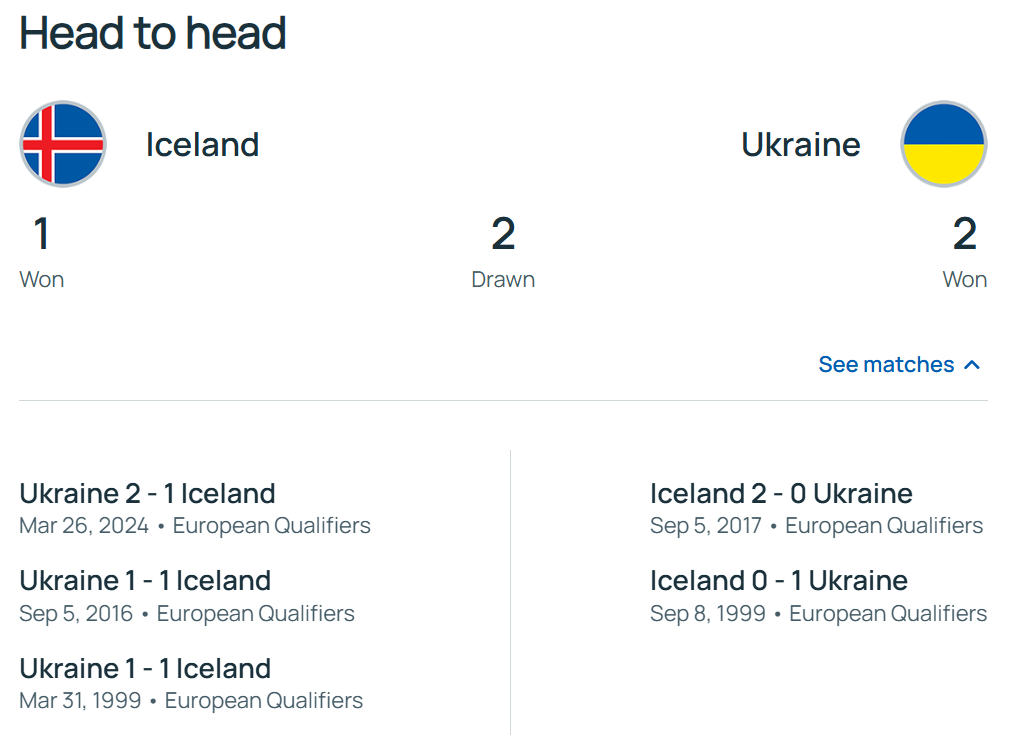The width and height of the screenshot is (1017, 746).
Task: Select the Ukraine team name
Action: (800, 145)
